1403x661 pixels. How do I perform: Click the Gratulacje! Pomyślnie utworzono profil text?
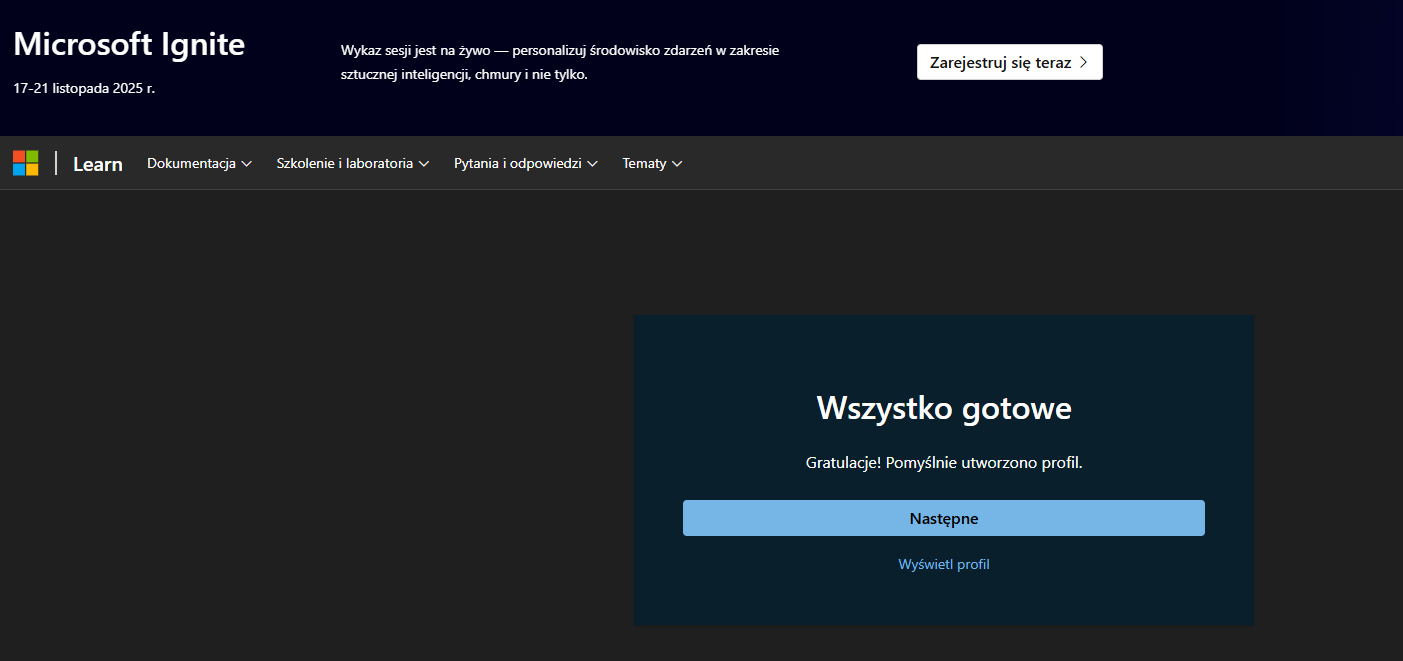[944, 463]
